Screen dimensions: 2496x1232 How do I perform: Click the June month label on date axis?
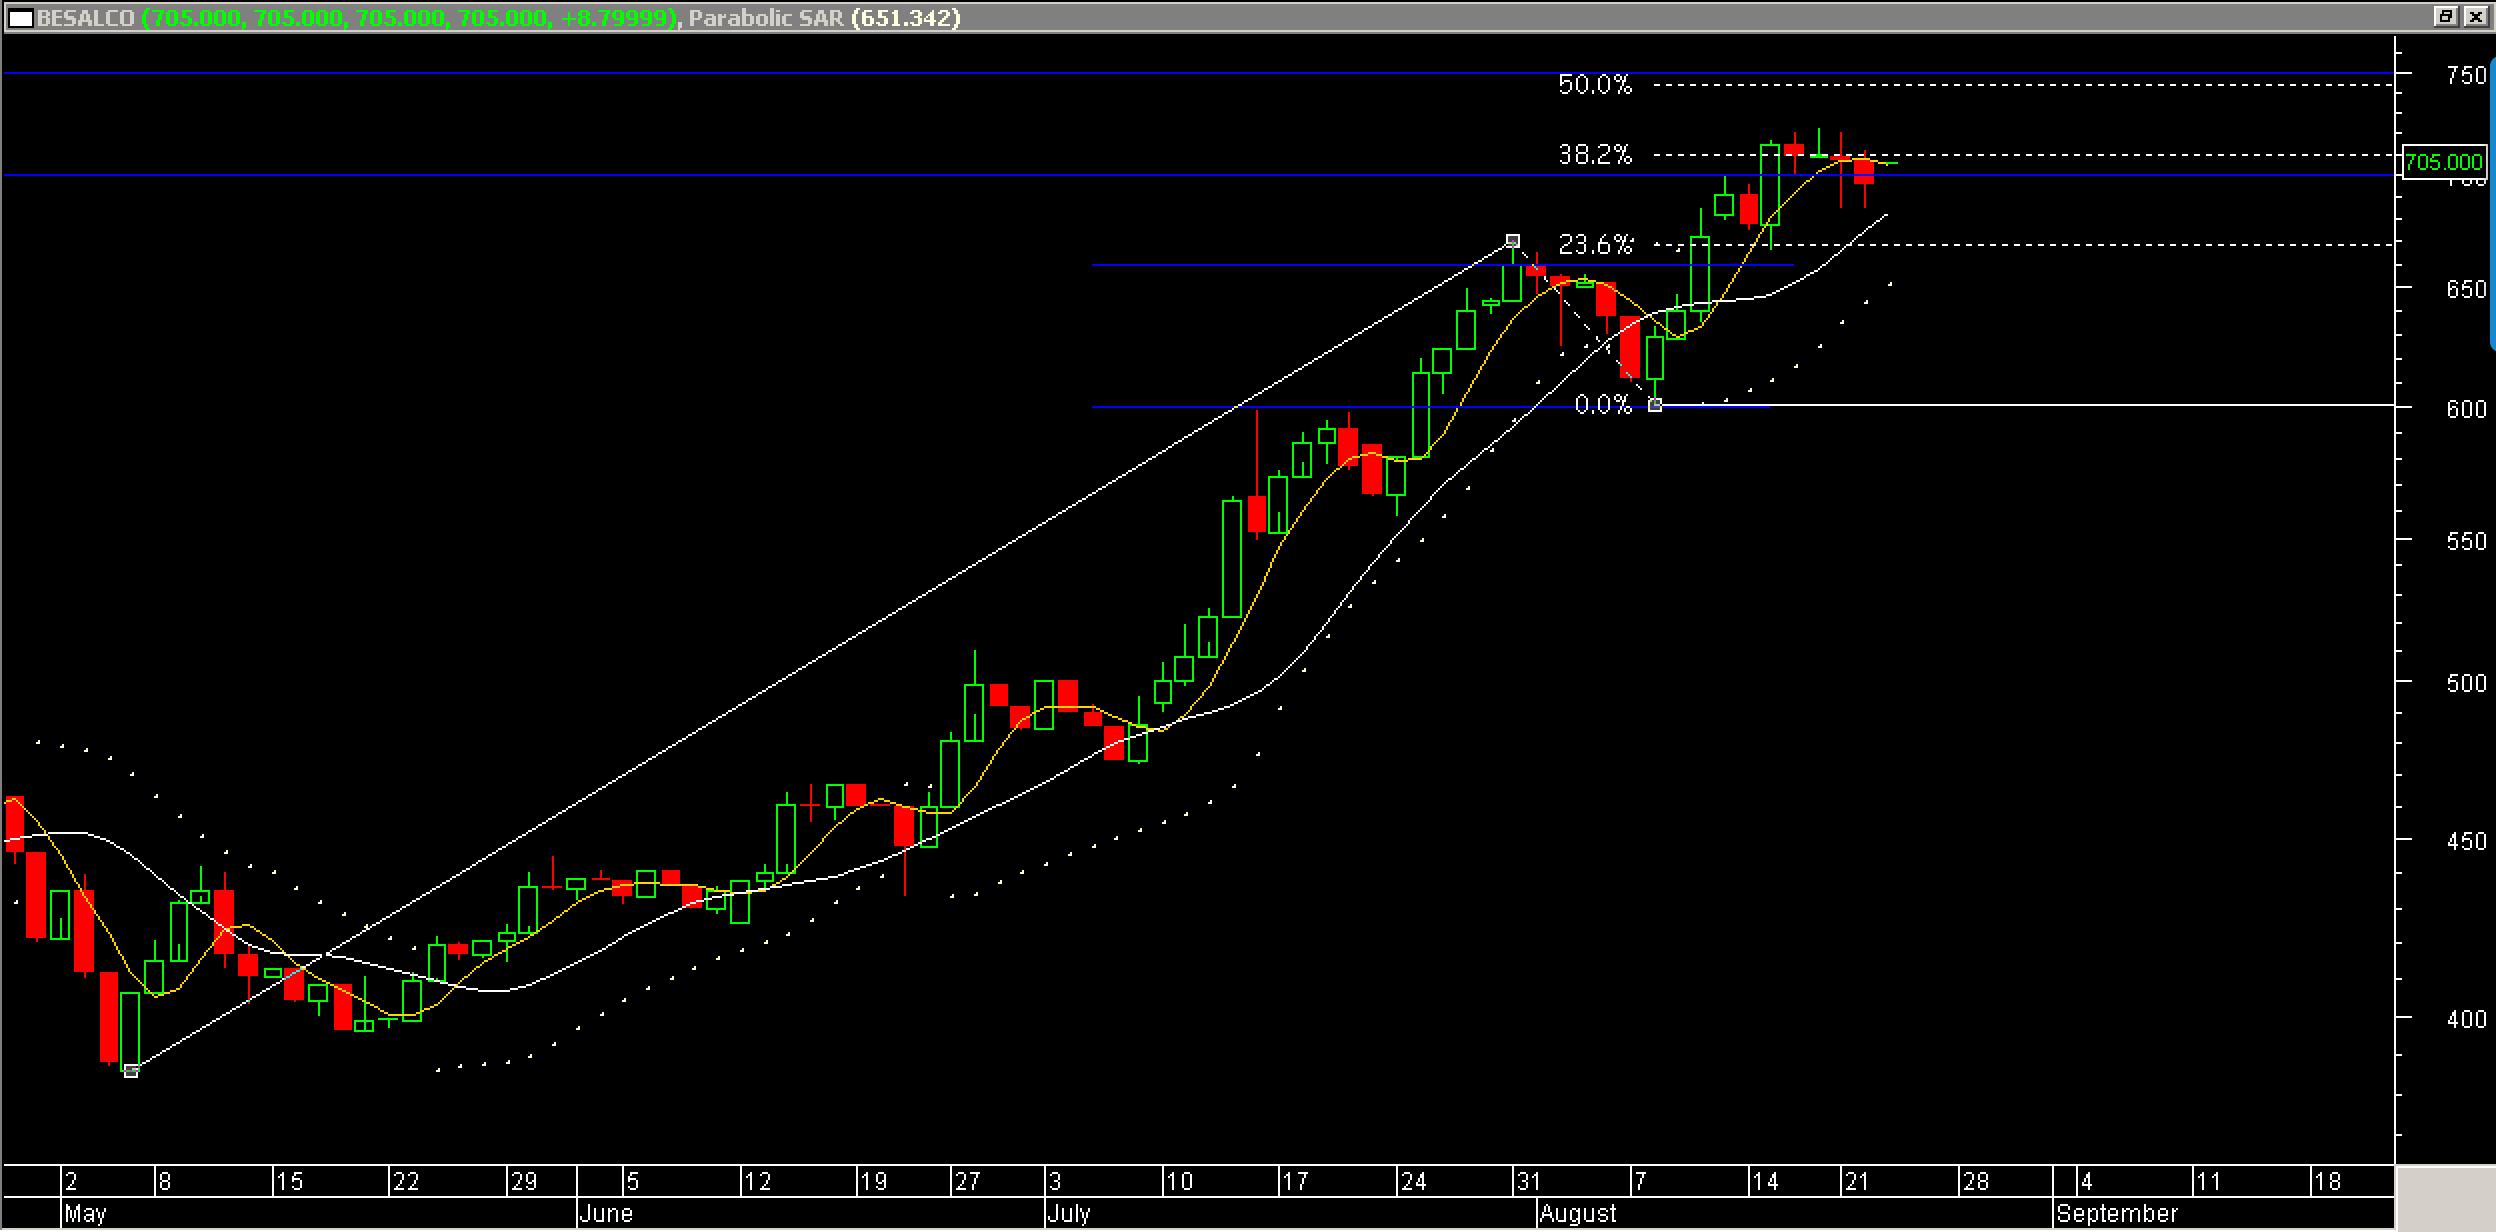606,1214
